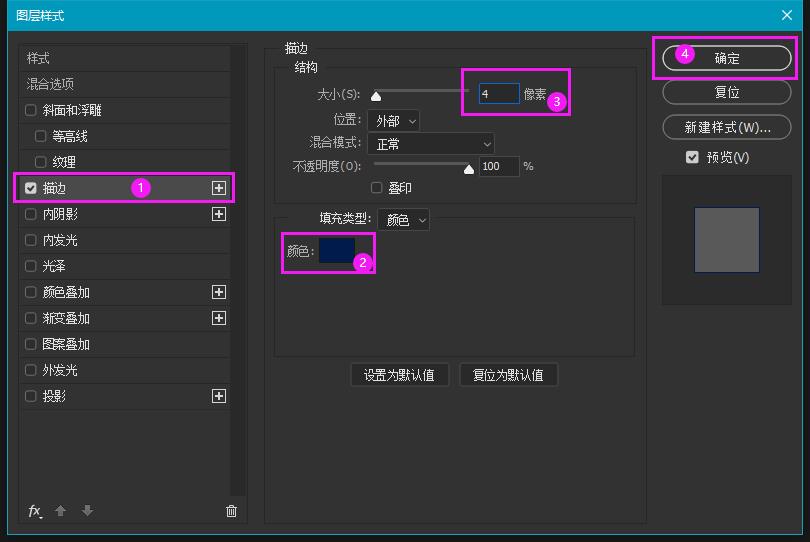Viewport: 810px width, 542px height.
Task: Enable the 内阴影 checkbox
Action: point(30,214)
